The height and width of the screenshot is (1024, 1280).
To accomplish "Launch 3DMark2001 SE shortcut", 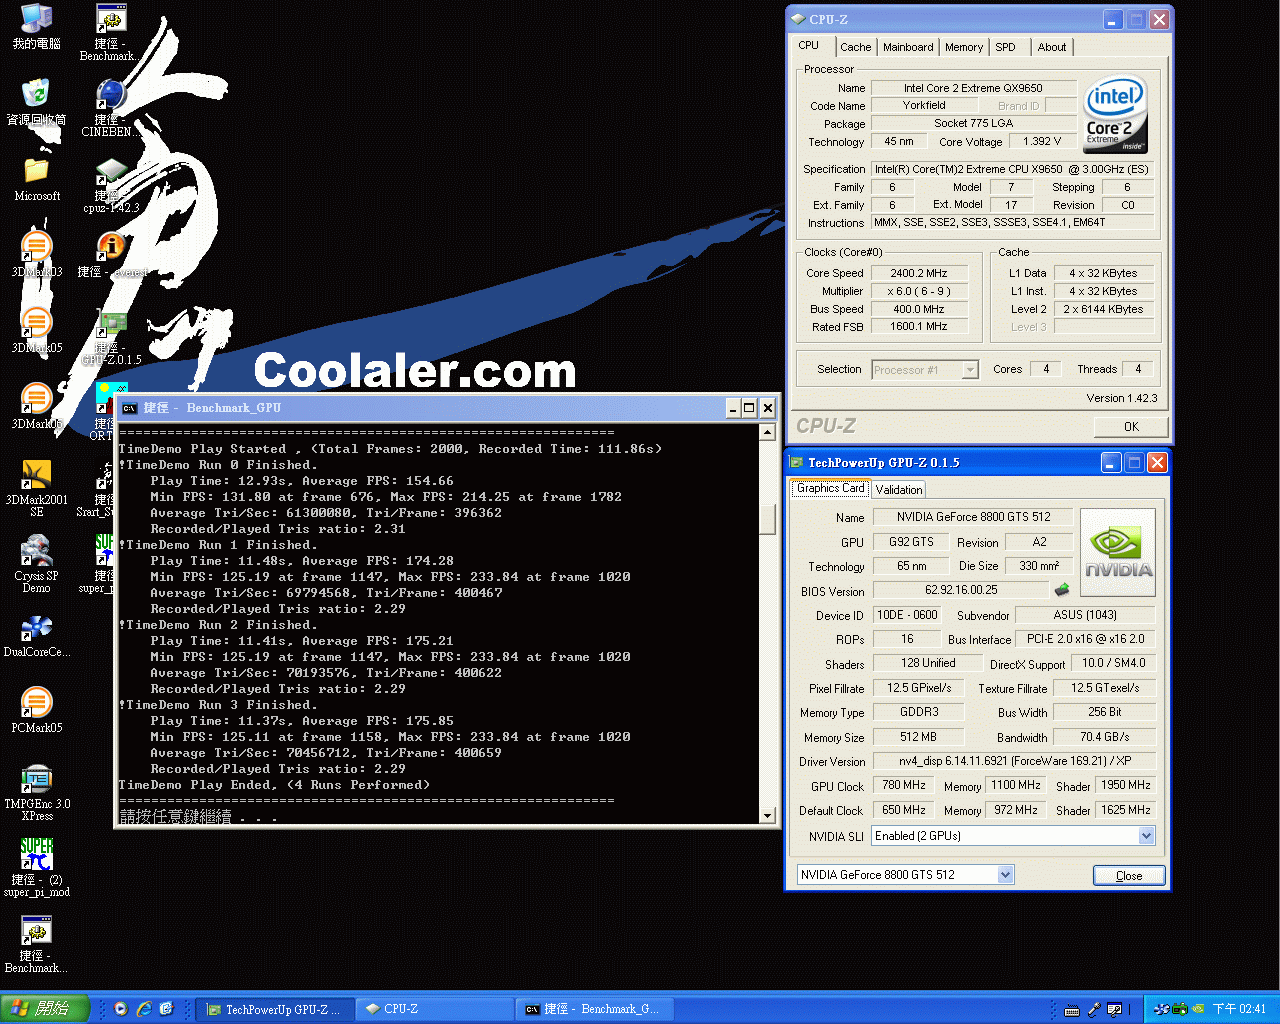I will 36,488.
